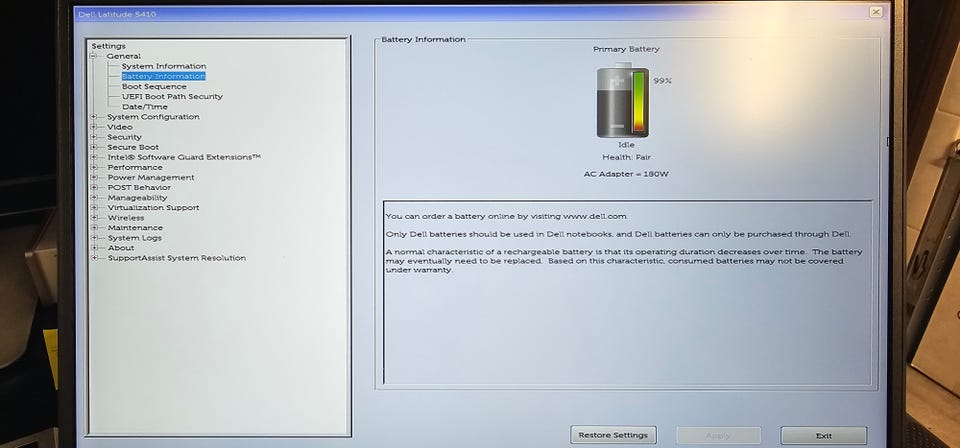Collapse the General tree node

point(94,56)
